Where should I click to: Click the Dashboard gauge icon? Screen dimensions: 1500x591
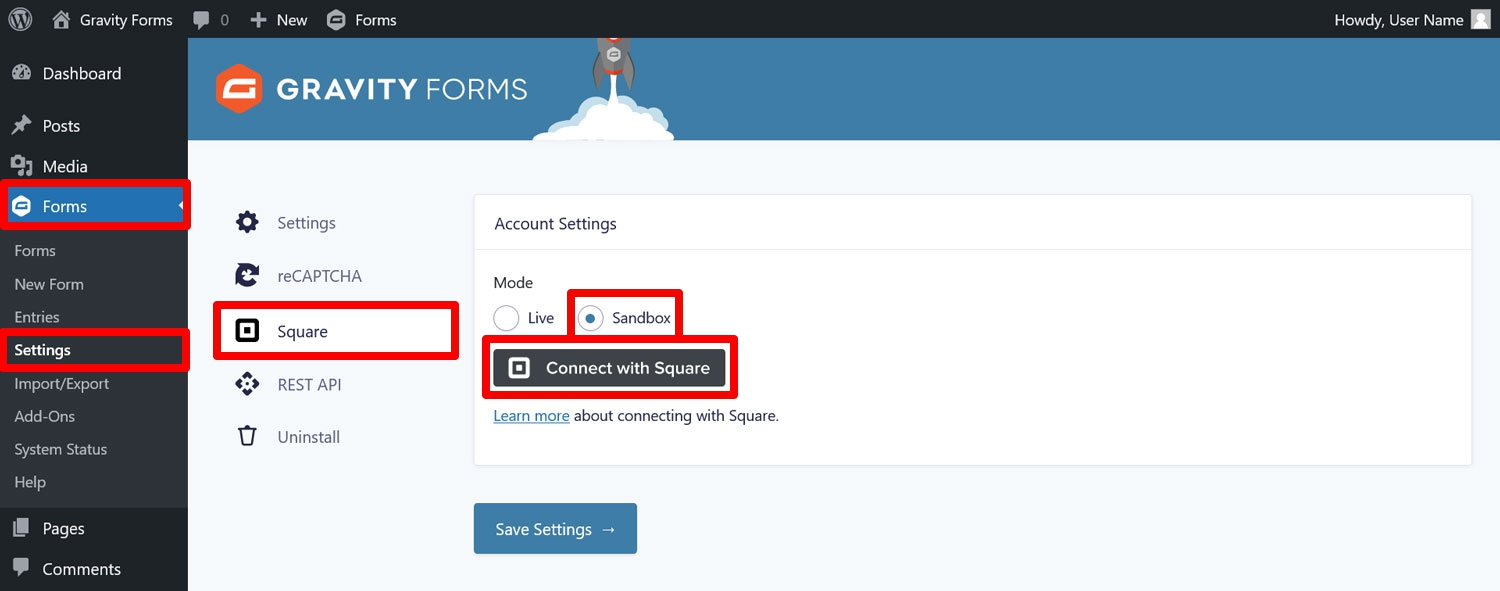pos(21,73)
